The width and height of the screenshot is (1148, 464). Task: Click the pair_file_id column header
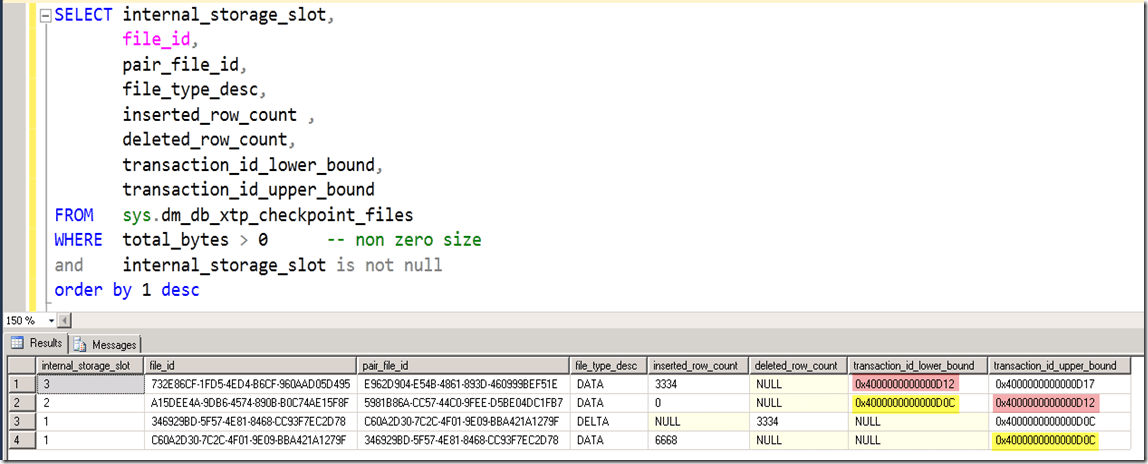463,365
